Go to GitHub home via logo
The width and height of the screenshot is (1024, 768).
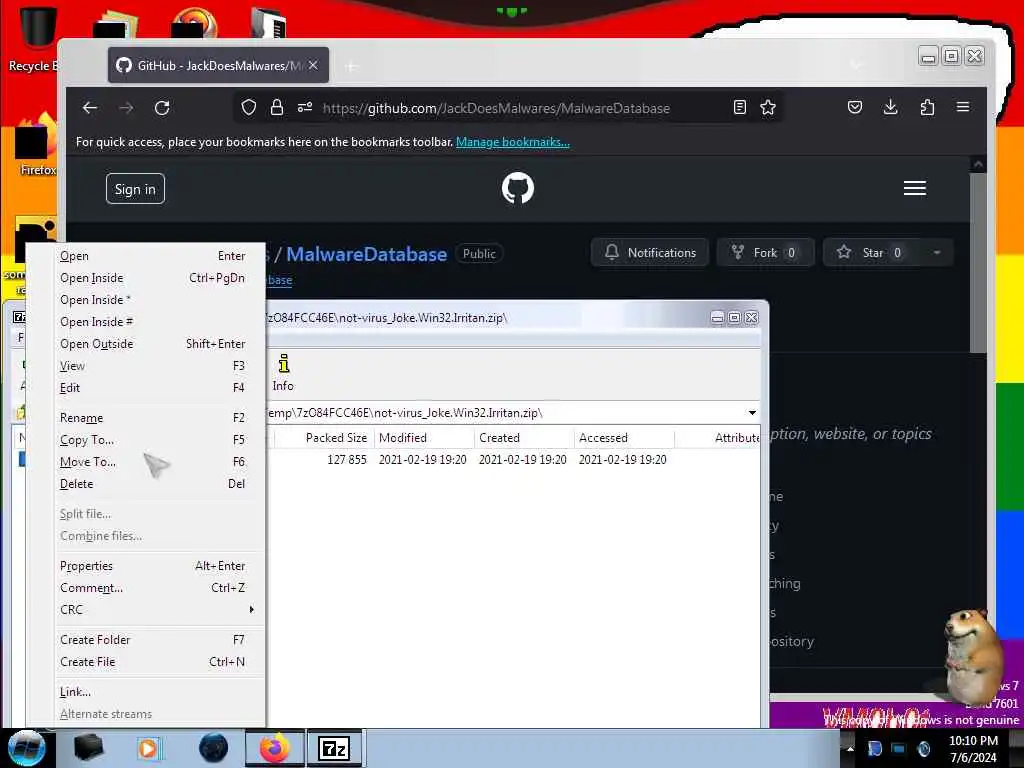518,188
